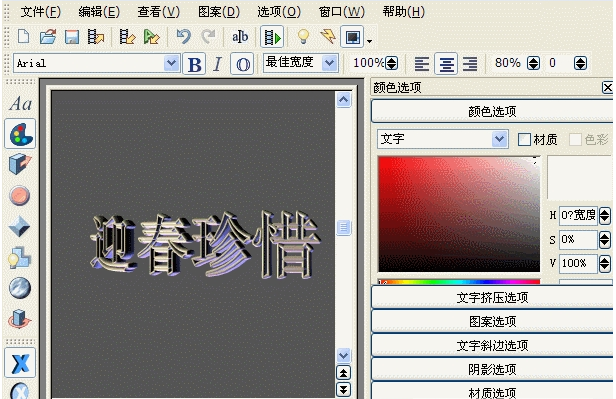Open the 文字 dropdown in color panel
The height and width of the screenshot is (399, 616).
coord(499,139)
